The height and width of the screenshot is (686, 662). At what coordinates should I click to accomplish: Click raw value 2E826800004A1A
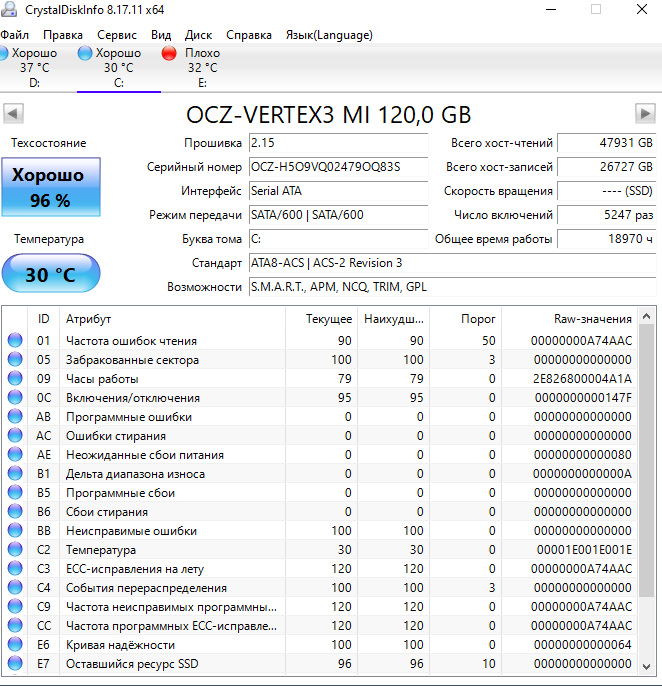click(x=582, y=378)
